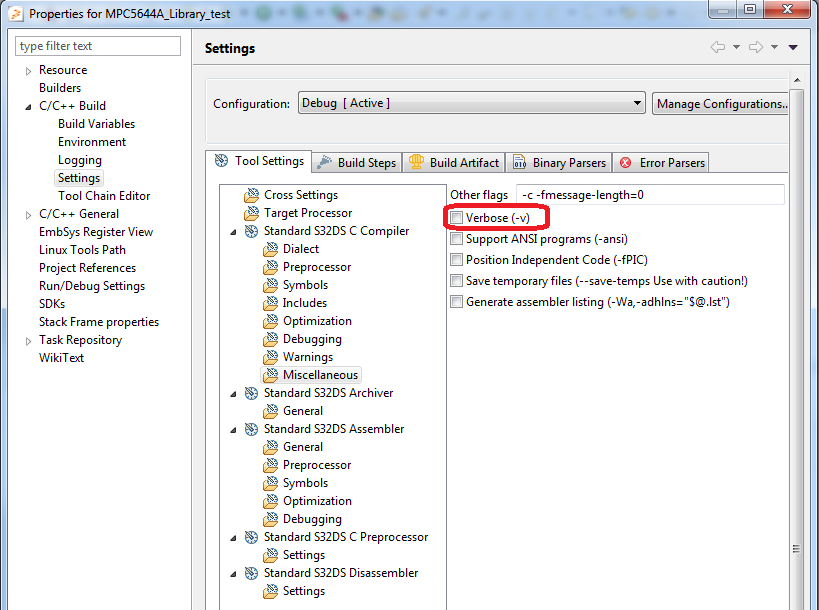Switch to the Tool Settings tab

259,161
